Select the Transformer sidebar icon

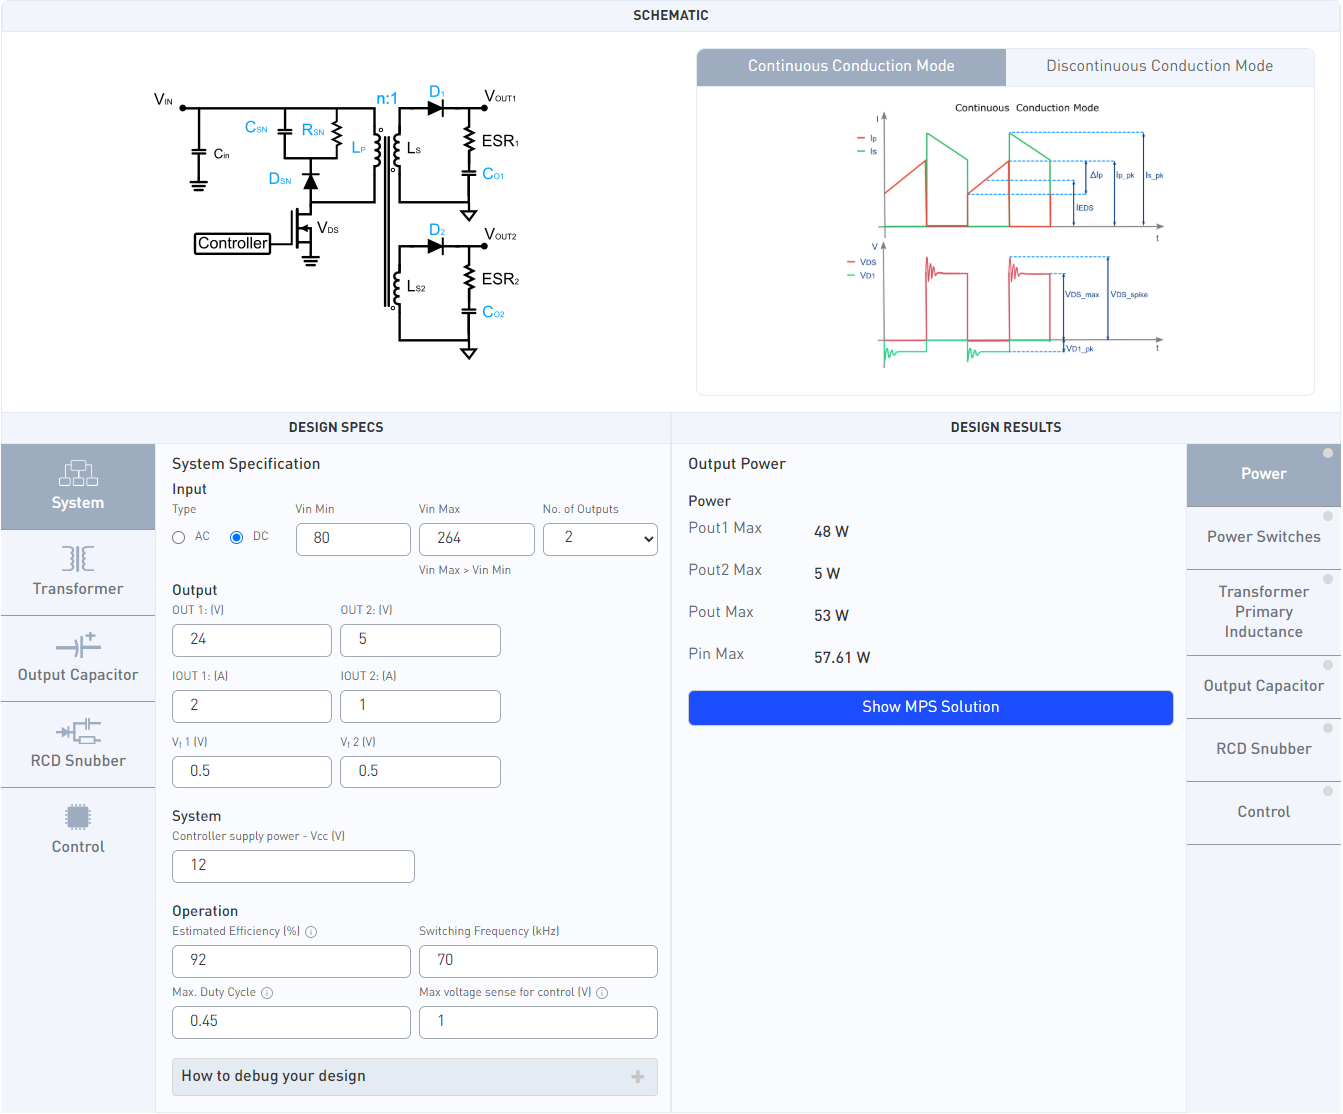pyautogui.click(x=78, y=559)
